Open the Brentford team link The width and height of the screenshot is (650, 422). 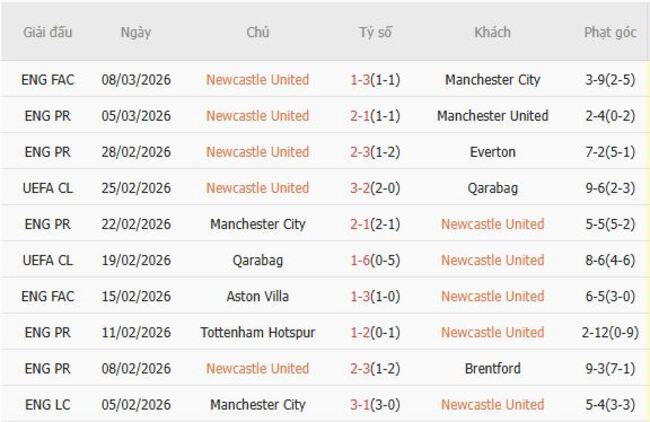tap(492, 368)
